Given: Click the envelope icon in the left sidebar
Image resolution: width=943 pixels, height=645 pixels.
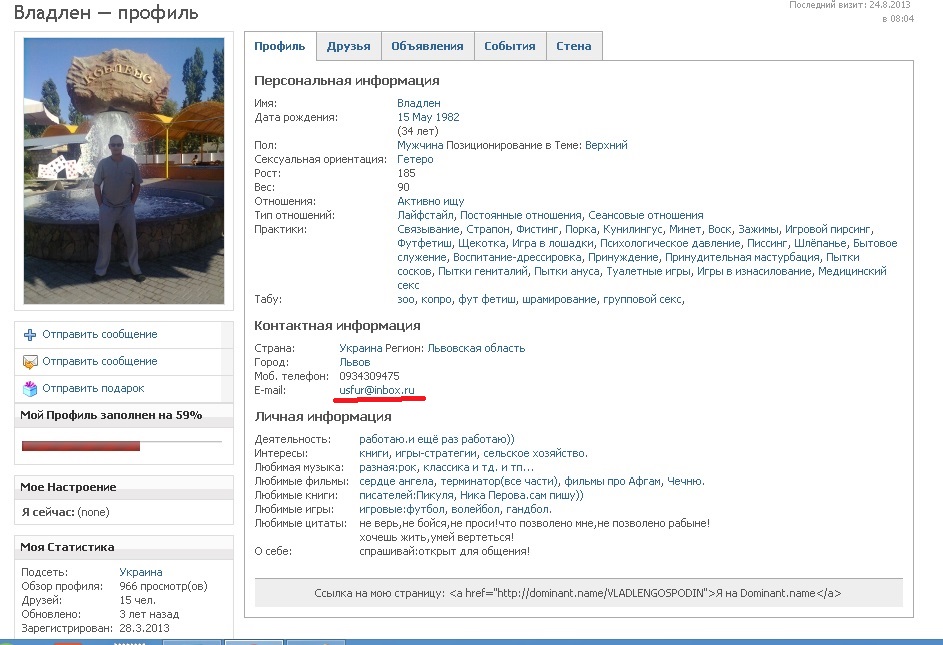Looking at the screenshot, I should 30,362.
